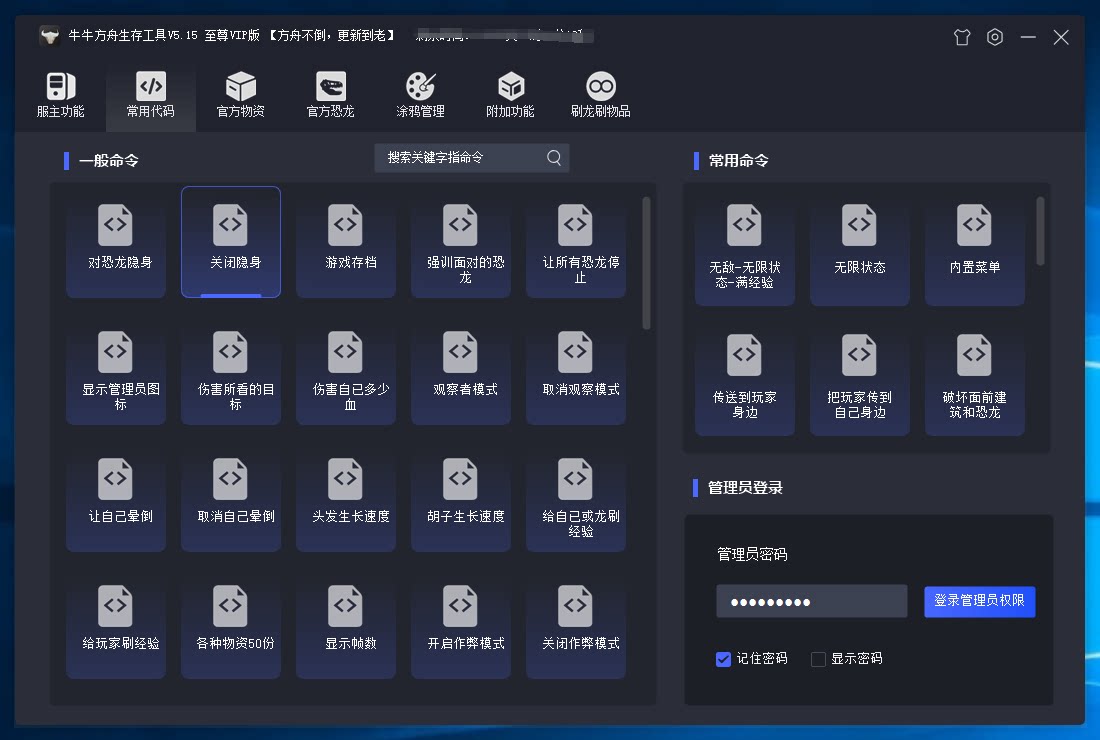The height and width of the screenshot is (740, 1100).
Task: 切换到官方恐龙选项卡
Action: click(x=329, y=95)
